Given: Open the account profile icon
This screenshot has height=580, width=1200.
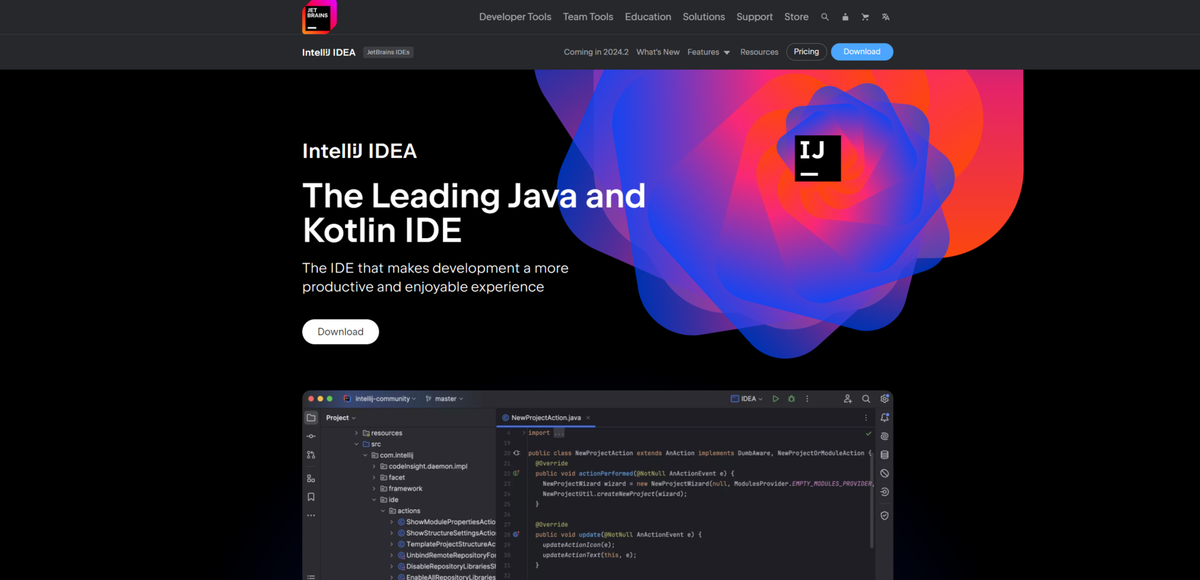Looking at the screenshot, I should click(845, 17).
